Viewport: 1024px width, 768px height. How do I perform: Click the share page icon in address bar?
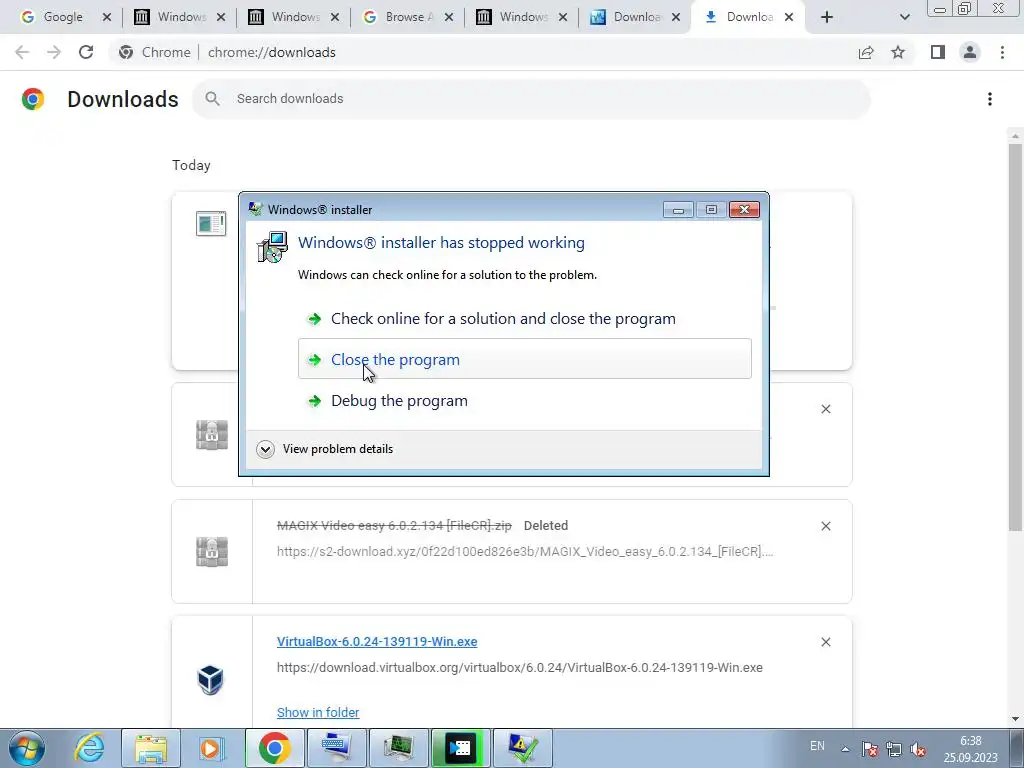click(866, 52)
